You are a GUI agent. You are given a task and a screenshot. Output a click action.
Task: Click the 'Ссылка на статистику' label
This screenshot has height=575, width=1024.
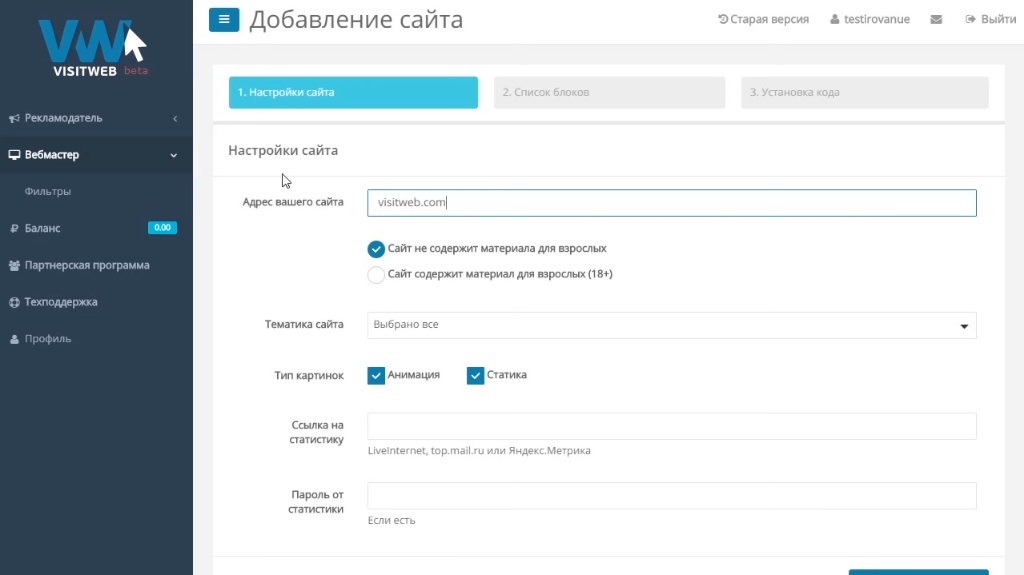click(317, 433)
